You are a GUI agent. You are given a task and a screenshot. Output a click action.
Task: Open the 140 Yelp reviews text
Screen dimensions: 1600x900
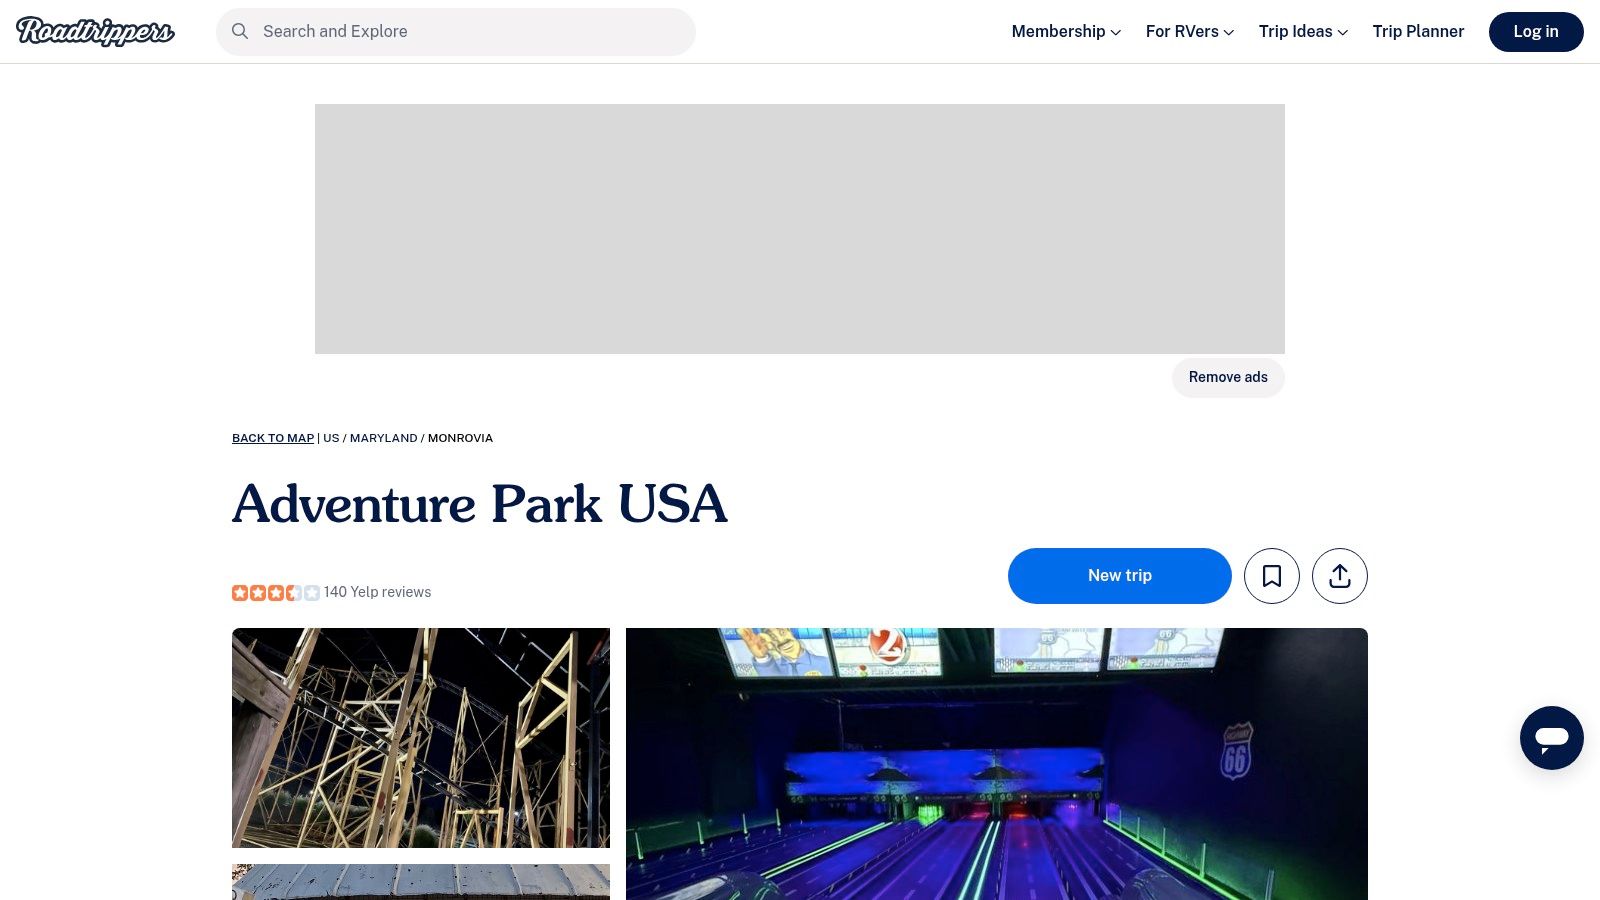point(377,592)
